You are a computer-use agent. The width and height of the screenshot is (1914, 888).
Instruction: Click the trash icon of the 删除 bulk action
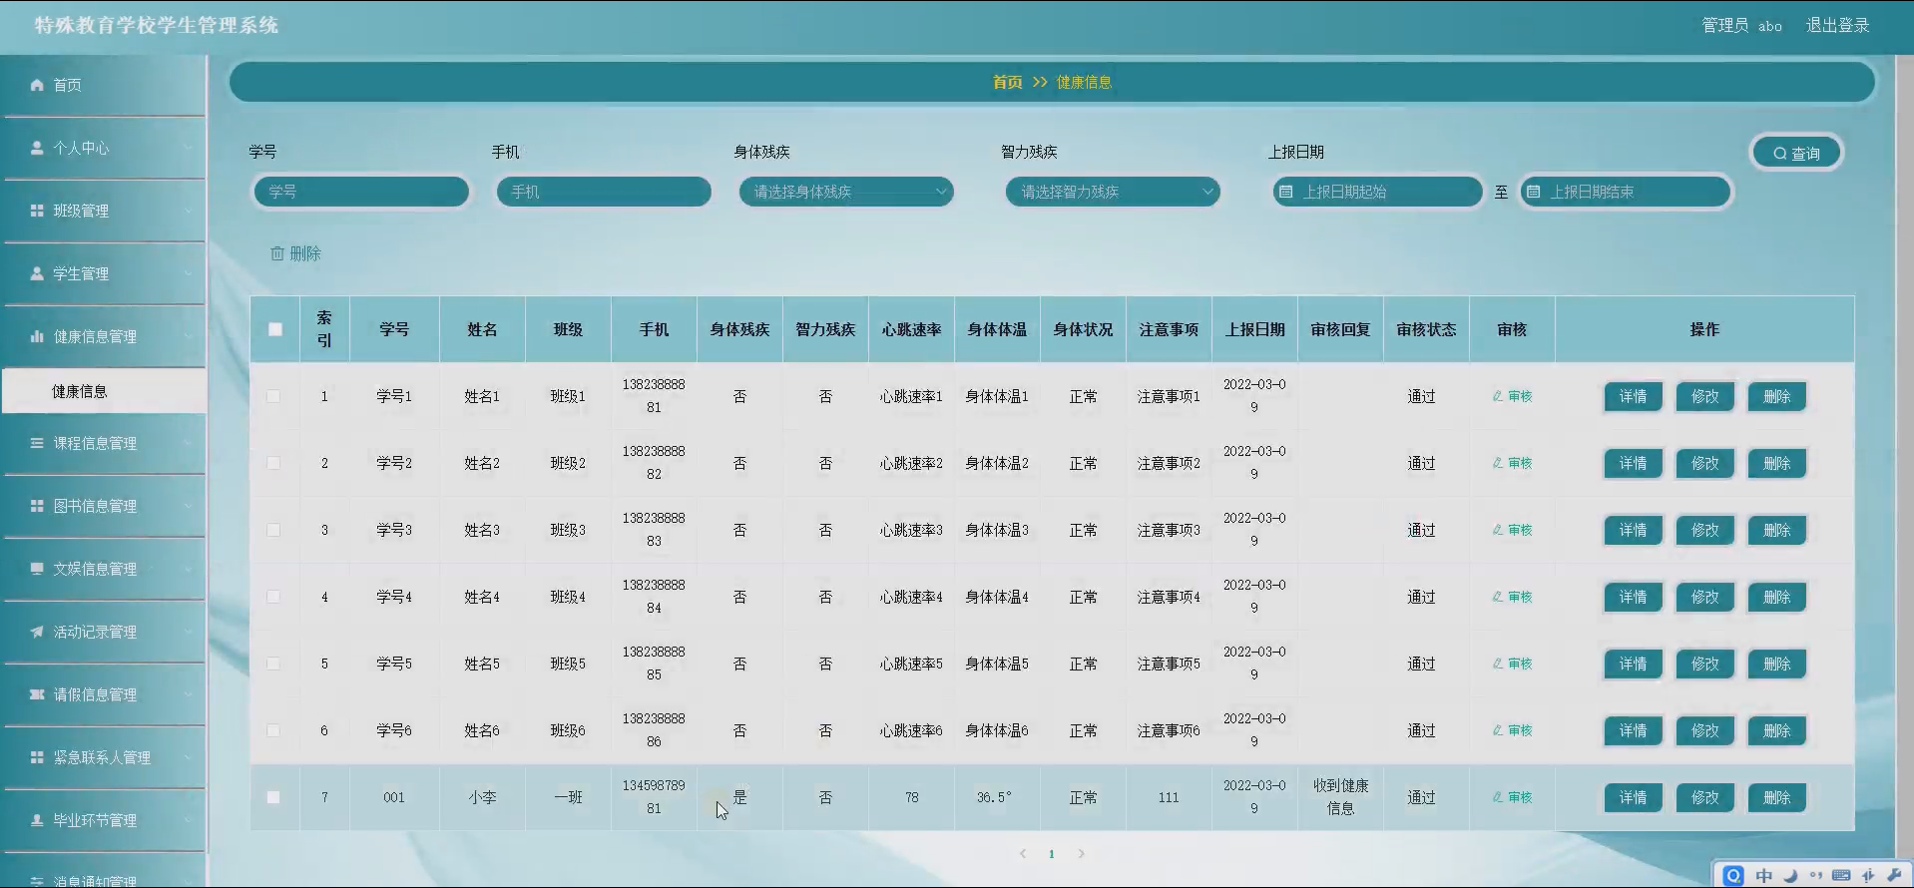click(277, 254)
